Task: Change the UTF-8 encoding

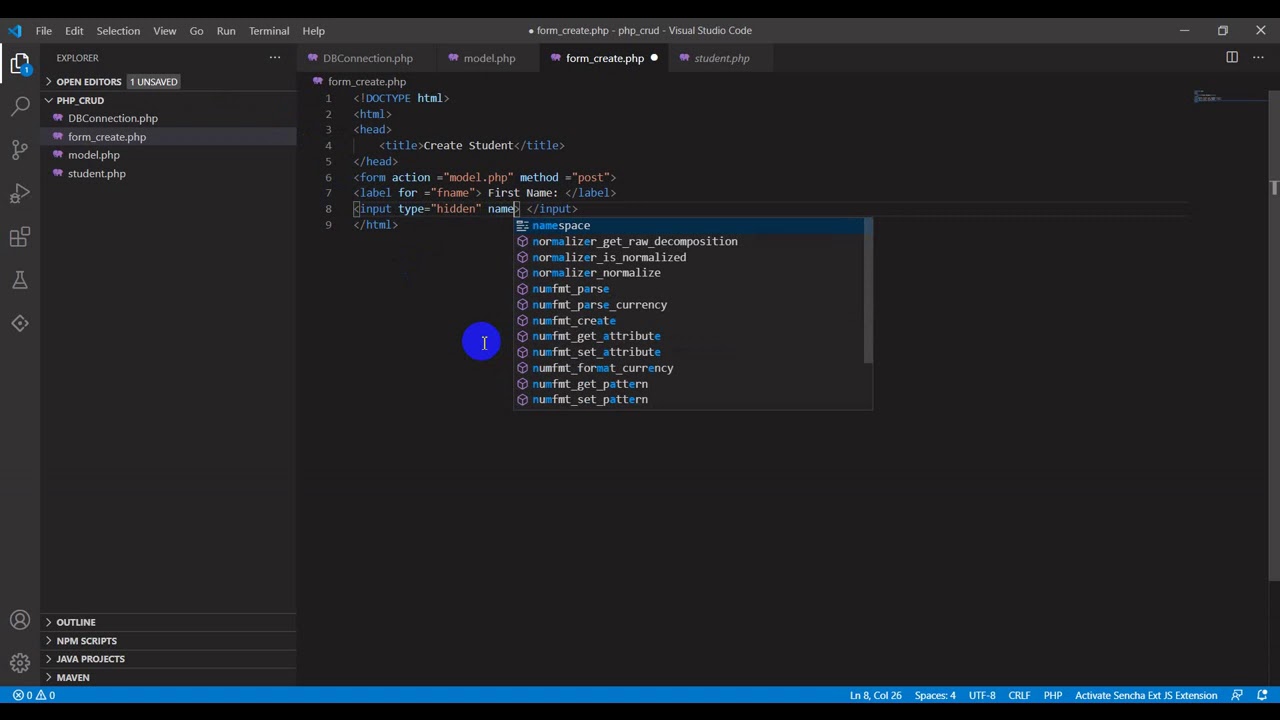Action: point(982,695)
